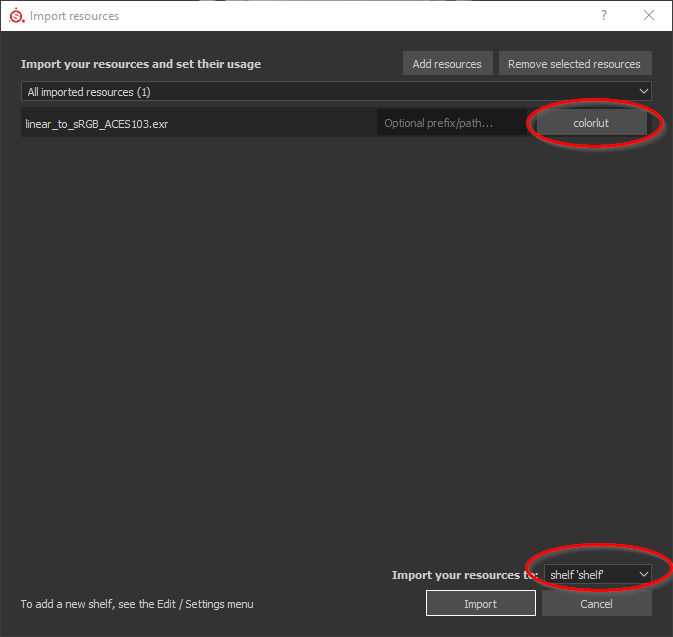The image size is (673, 637).
Task: Click the empty title bar area
Action: [350, 16]
